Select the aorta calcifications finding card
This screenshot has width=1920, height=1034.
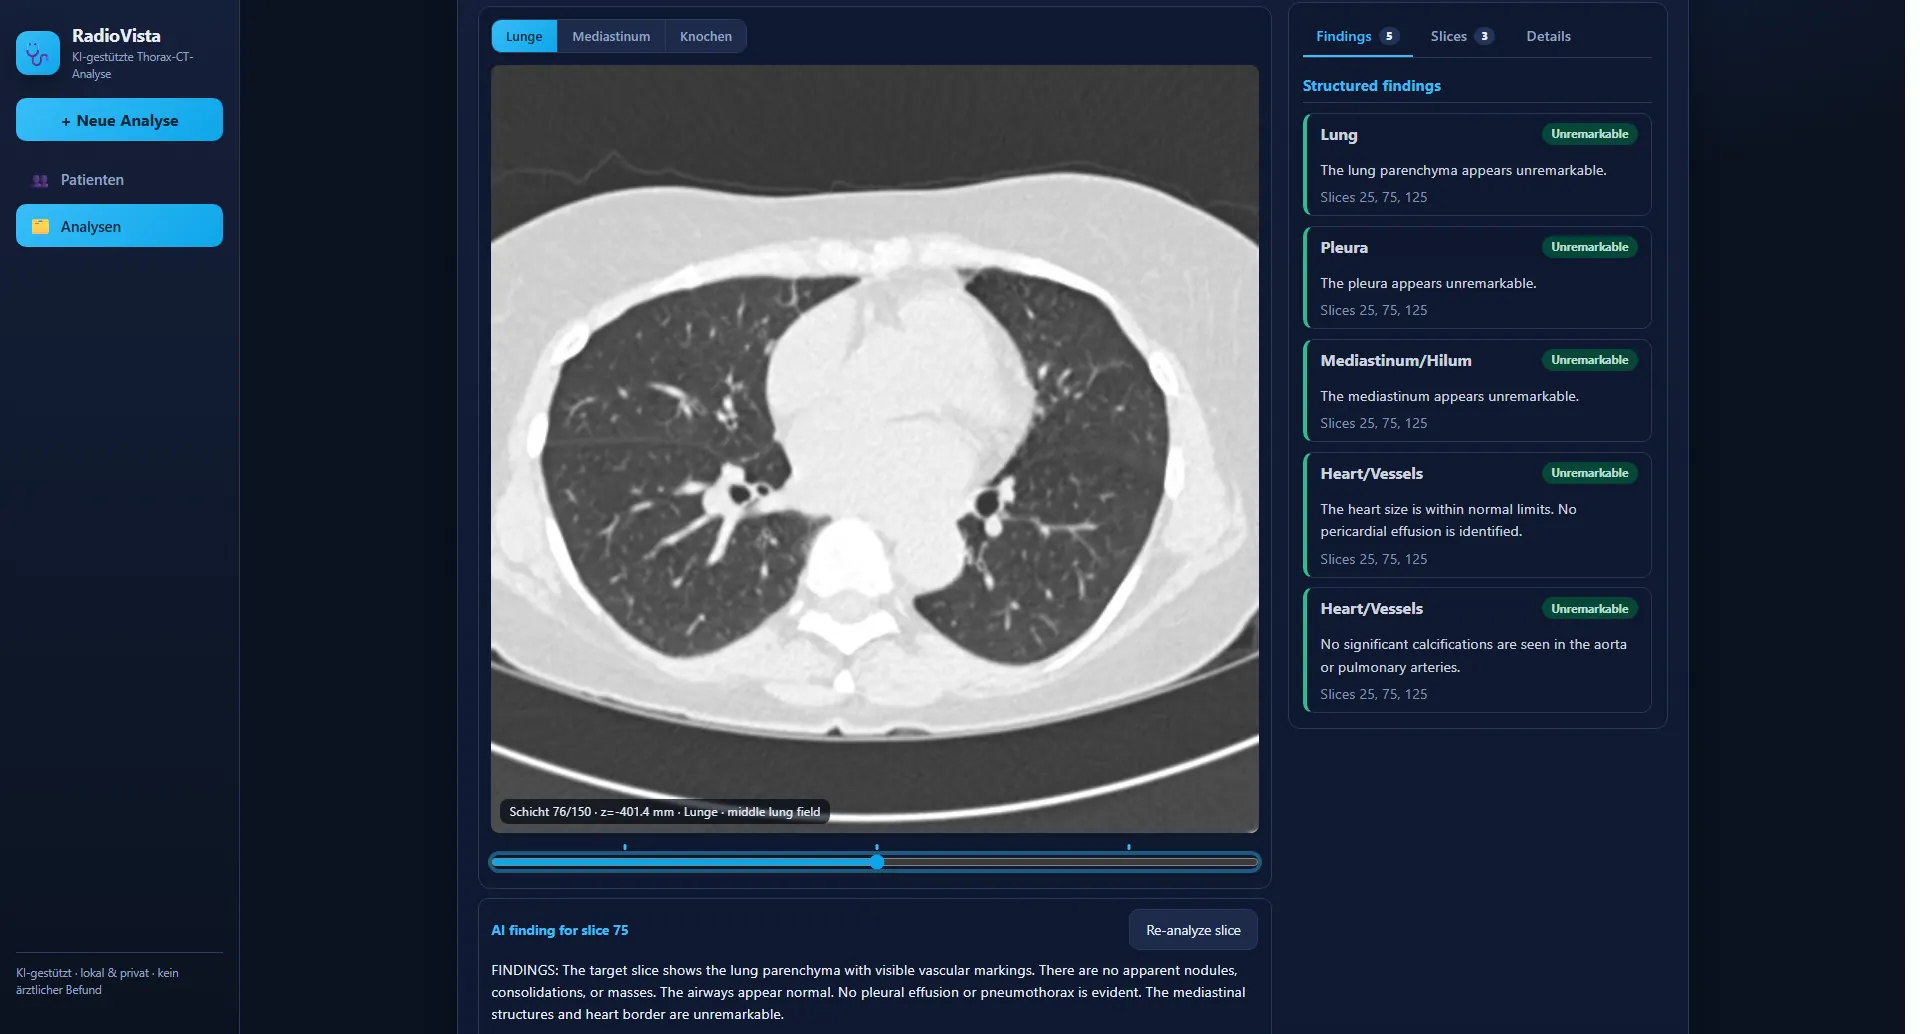click(1477, 650)
